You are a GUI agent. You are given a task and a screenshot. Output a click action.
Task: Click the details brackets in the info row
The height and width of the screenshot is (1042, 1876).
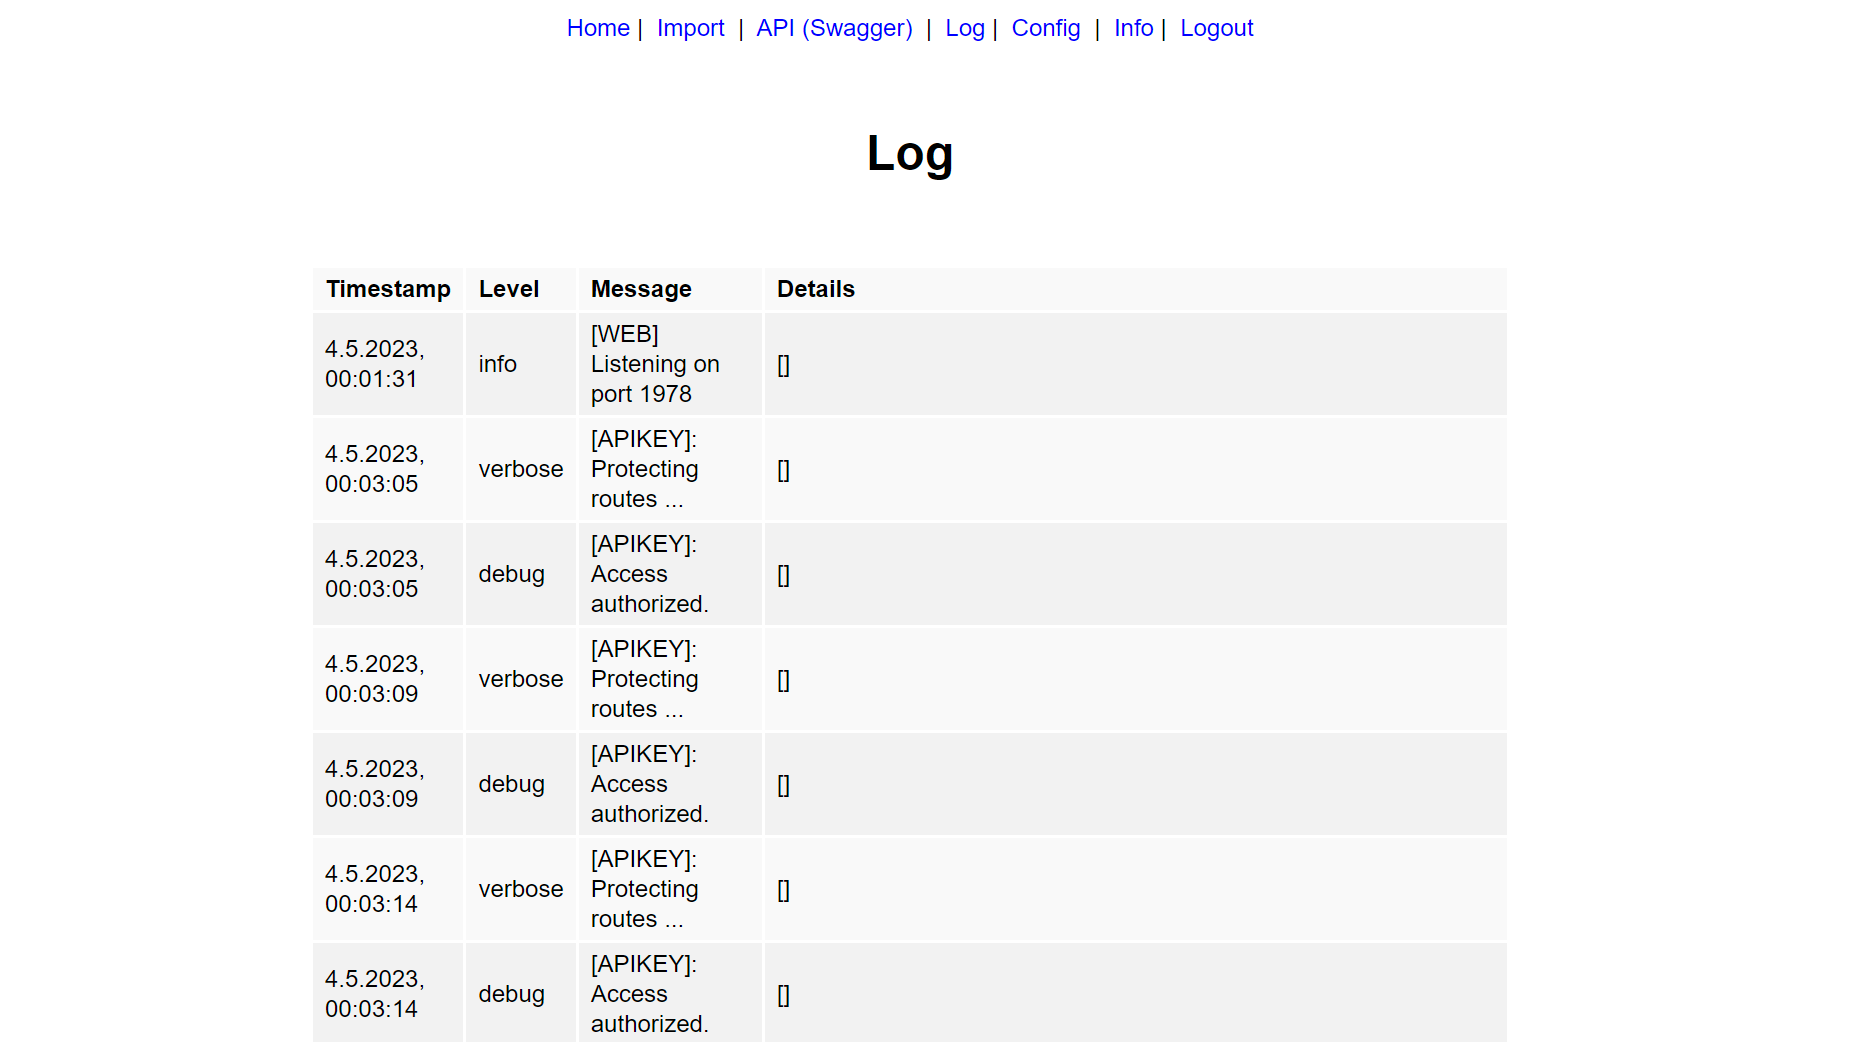pos(784,365)
